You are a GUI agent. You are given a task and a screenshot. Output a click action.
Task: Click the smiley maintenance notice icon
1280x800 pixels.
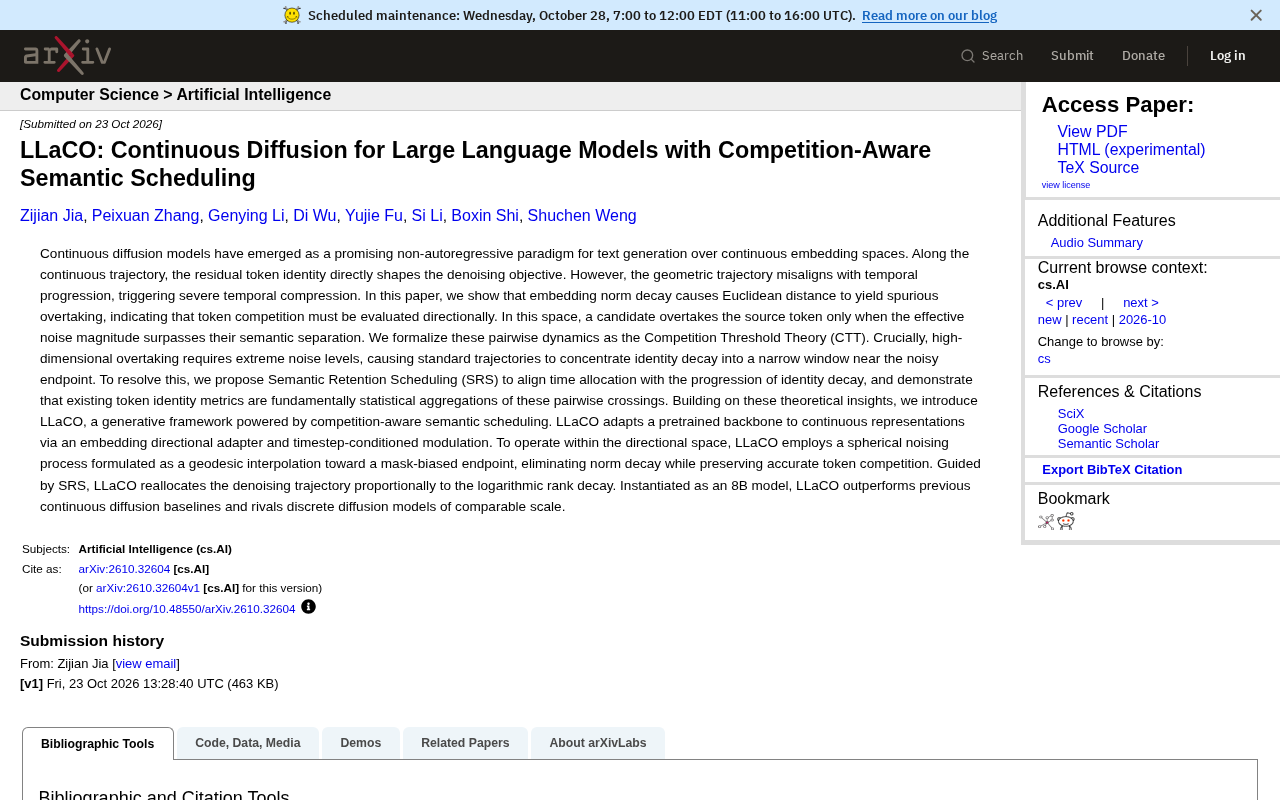coord(292,15)
